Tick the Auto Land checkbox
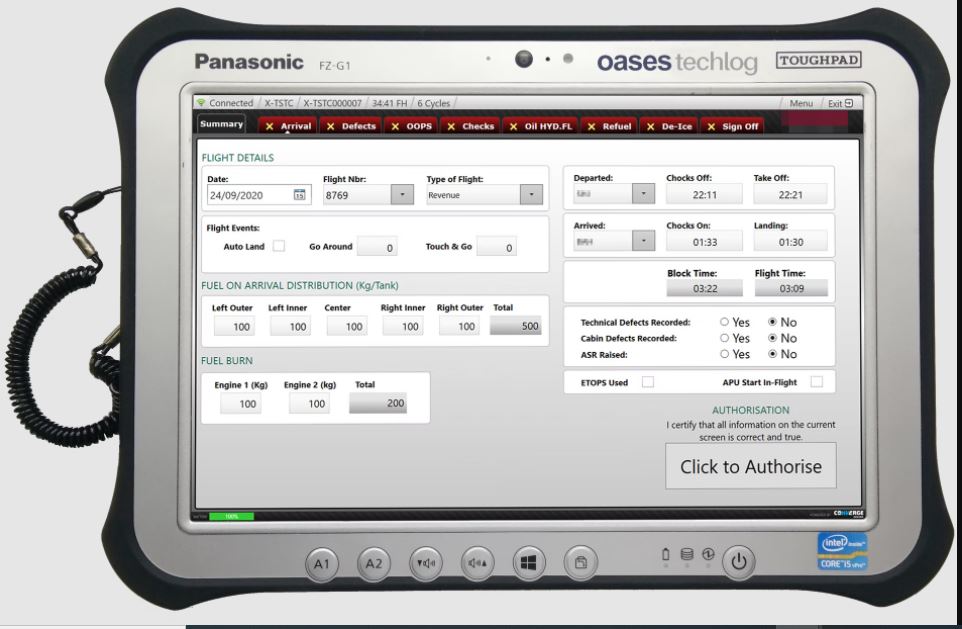 pyautogui.click(x=279, y=246)
